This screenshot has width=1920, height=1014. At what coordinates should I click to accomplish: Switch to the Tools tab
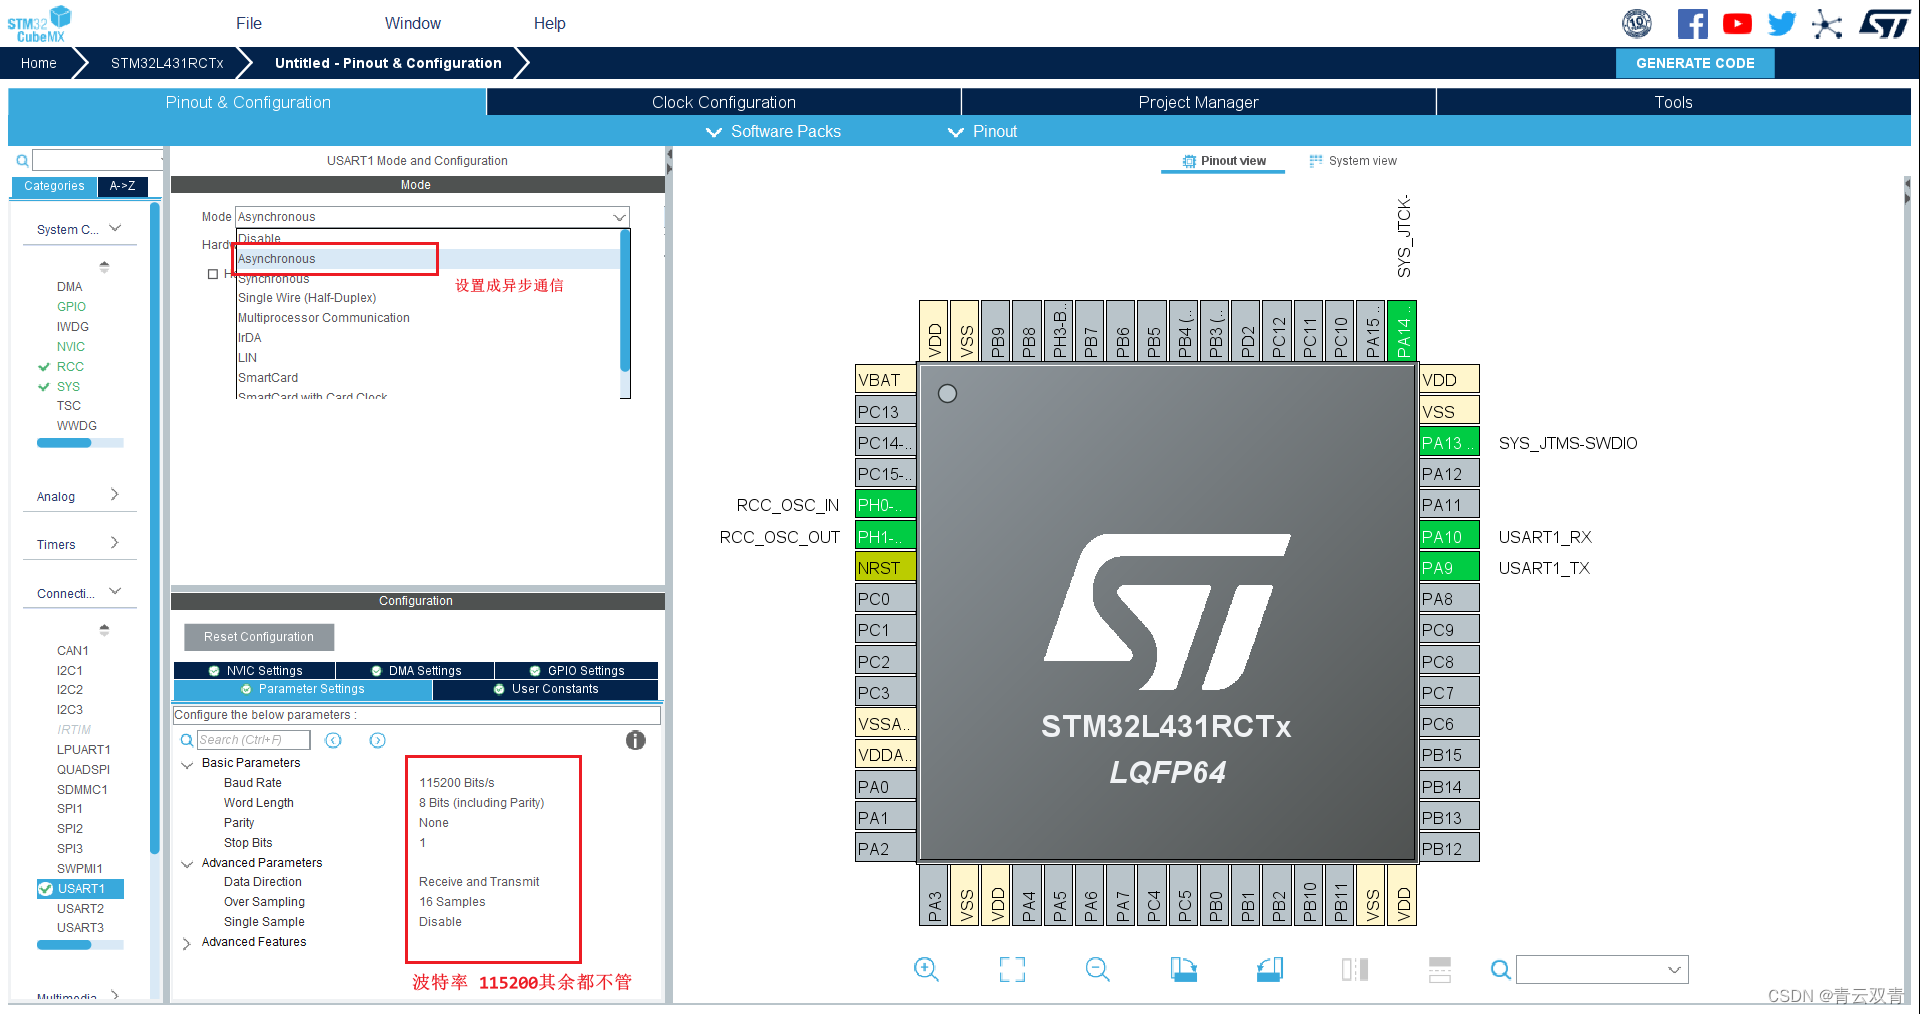[1673, 102]
